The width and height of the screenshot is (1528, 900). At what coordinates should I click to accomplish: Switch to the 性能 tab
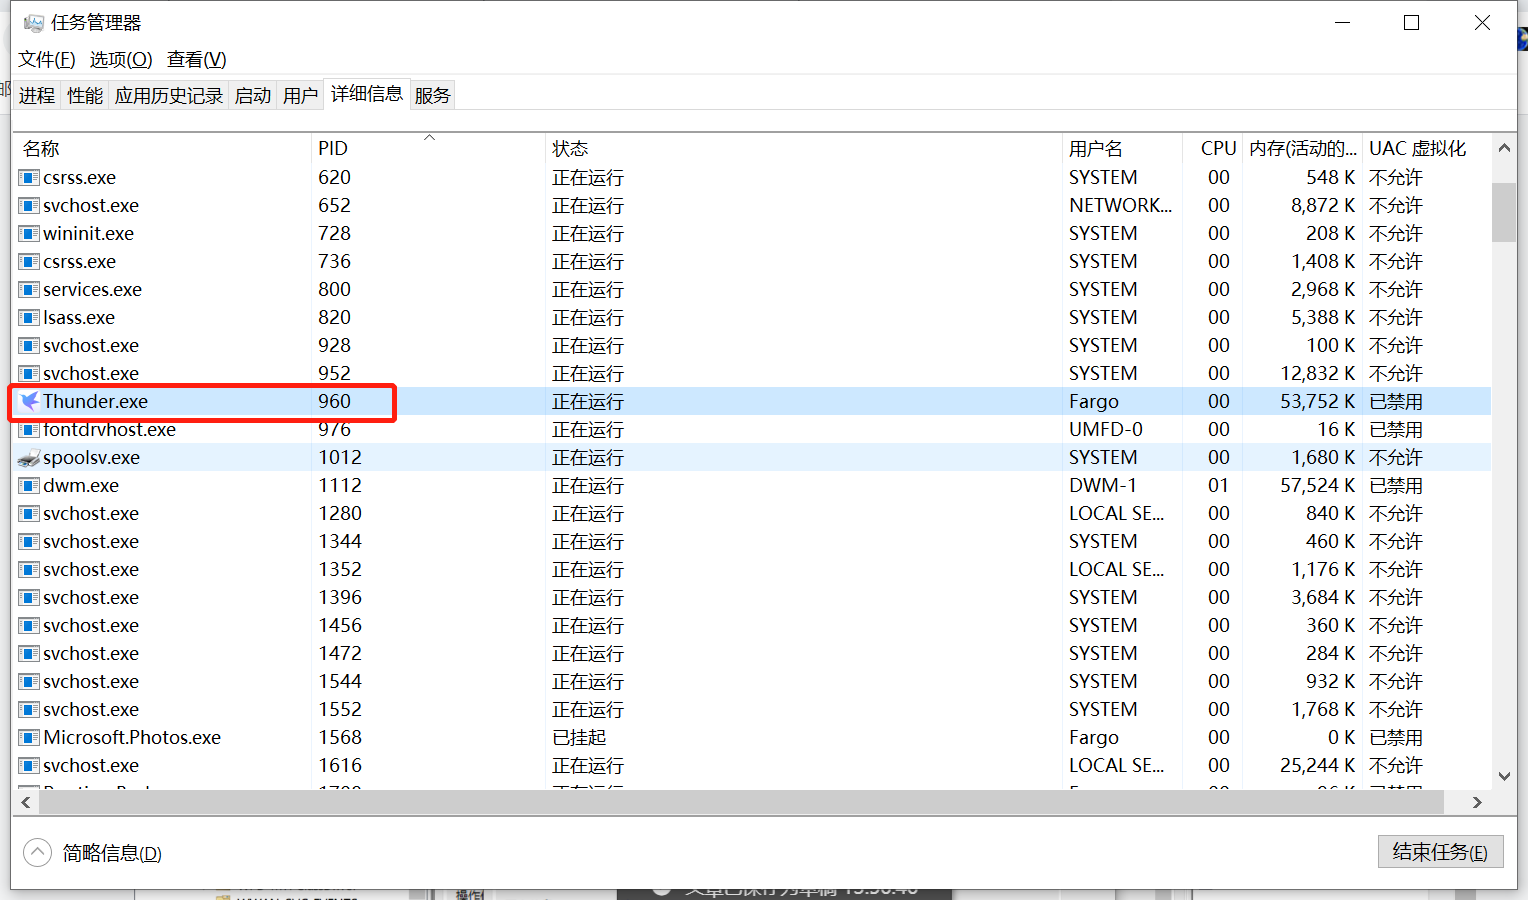(85, 94)
